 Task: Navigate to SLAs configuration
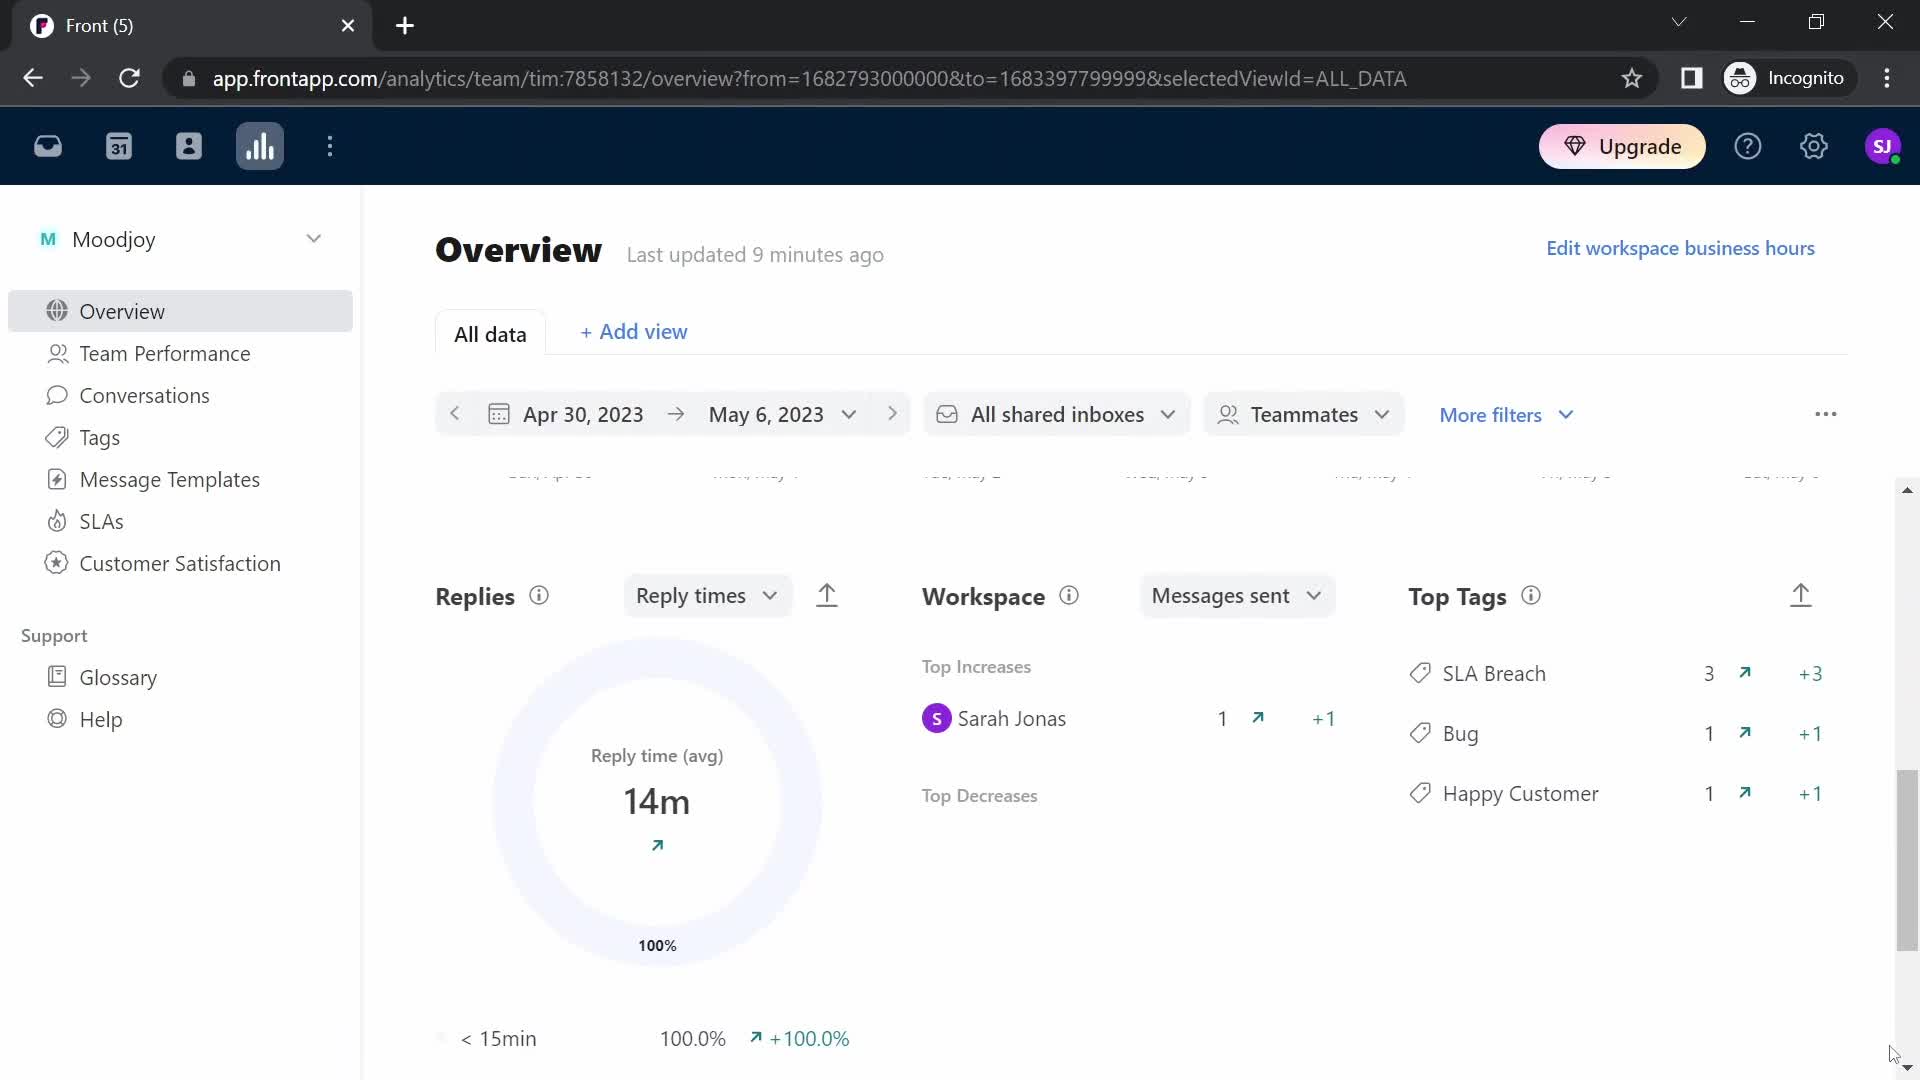102,521
